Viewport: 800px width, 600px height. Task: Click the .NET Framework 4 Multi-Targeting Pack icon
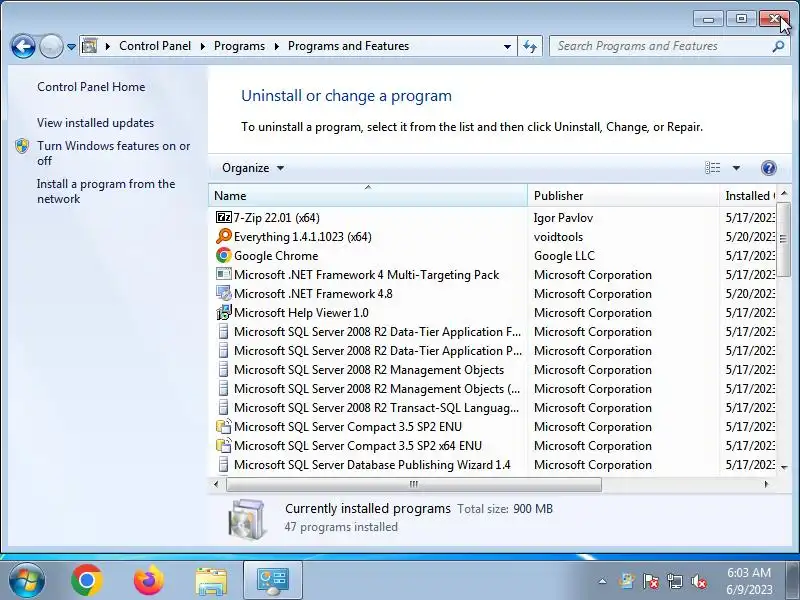click(x=223, y=274)
